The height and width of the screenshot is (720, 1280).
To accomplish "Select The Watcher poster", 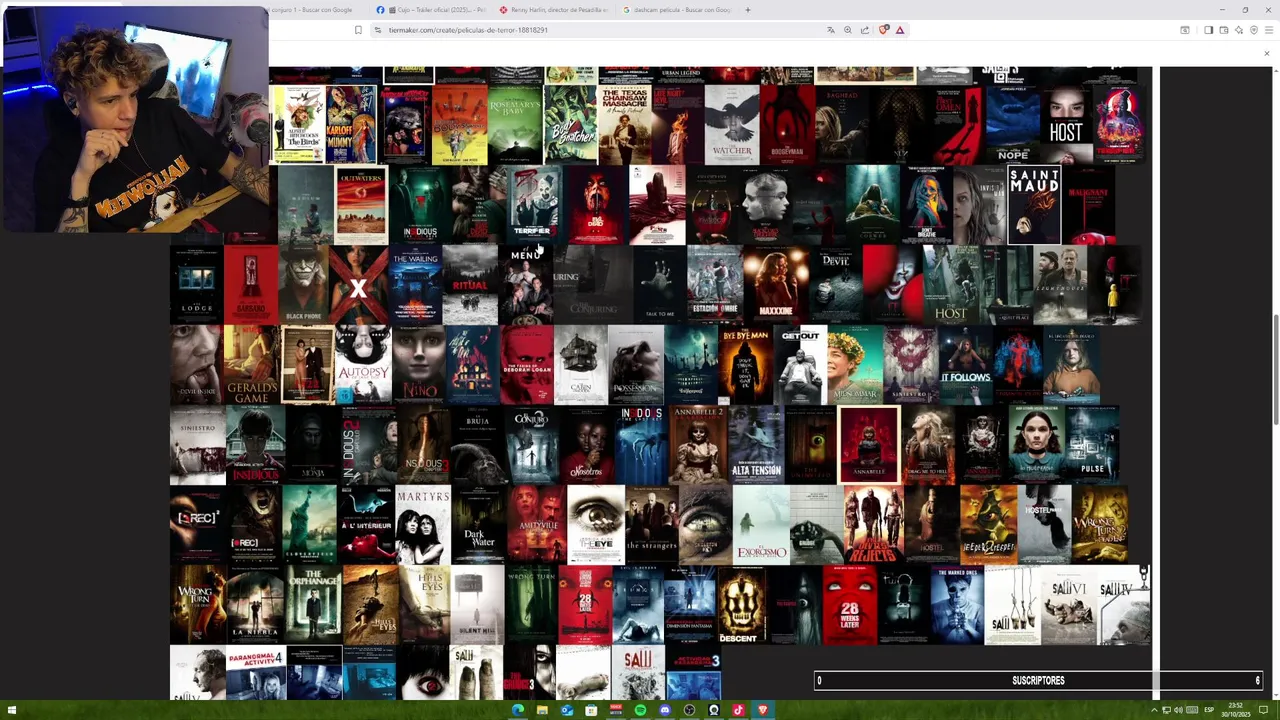I will (731, 124).
